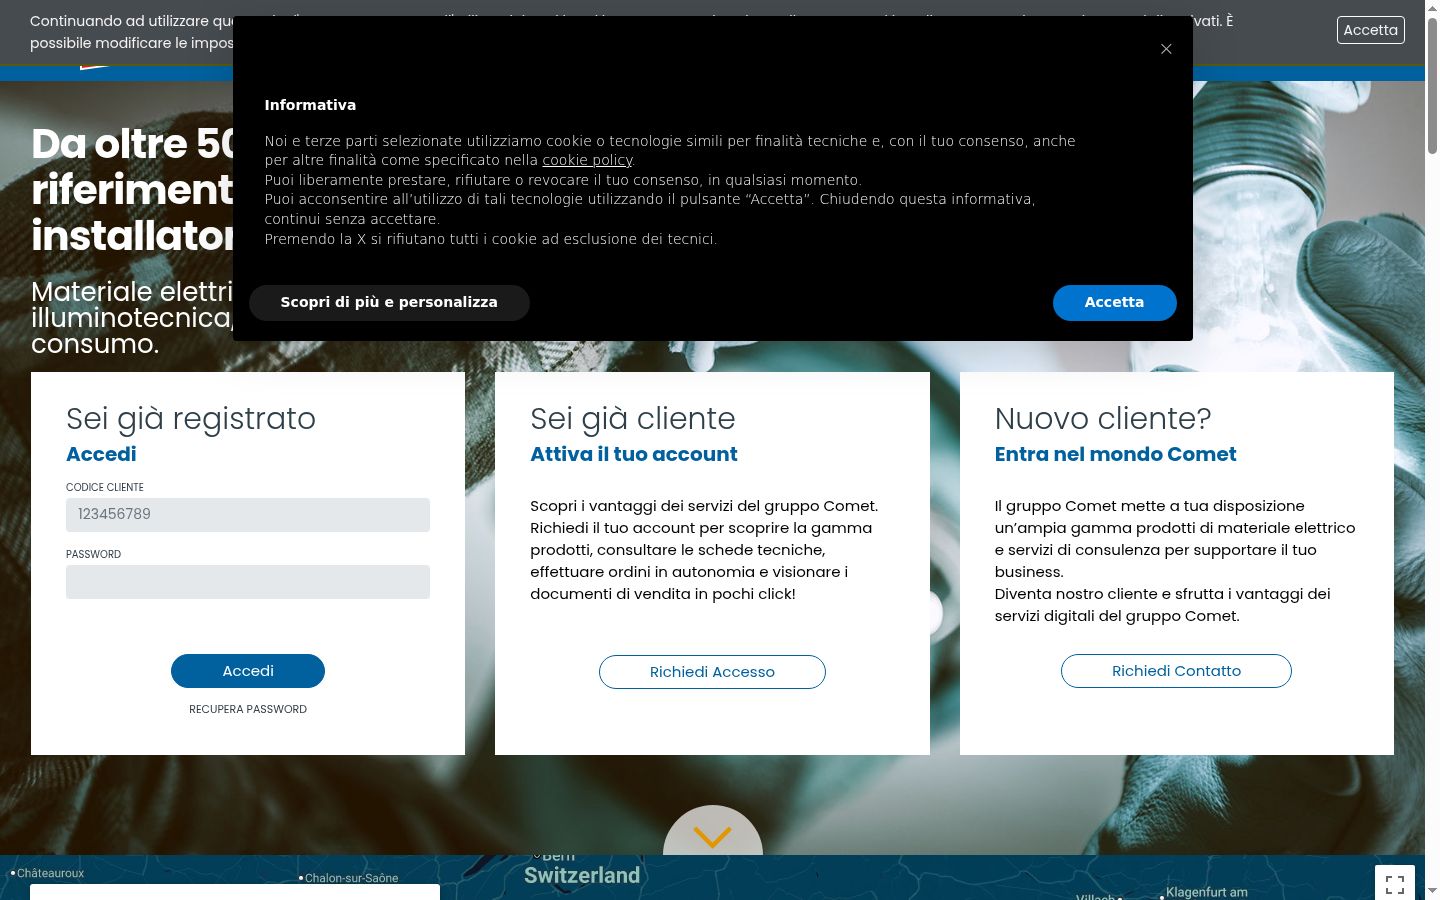
Task: Open the Recupera Password link
Action: [x=248, y=709]
